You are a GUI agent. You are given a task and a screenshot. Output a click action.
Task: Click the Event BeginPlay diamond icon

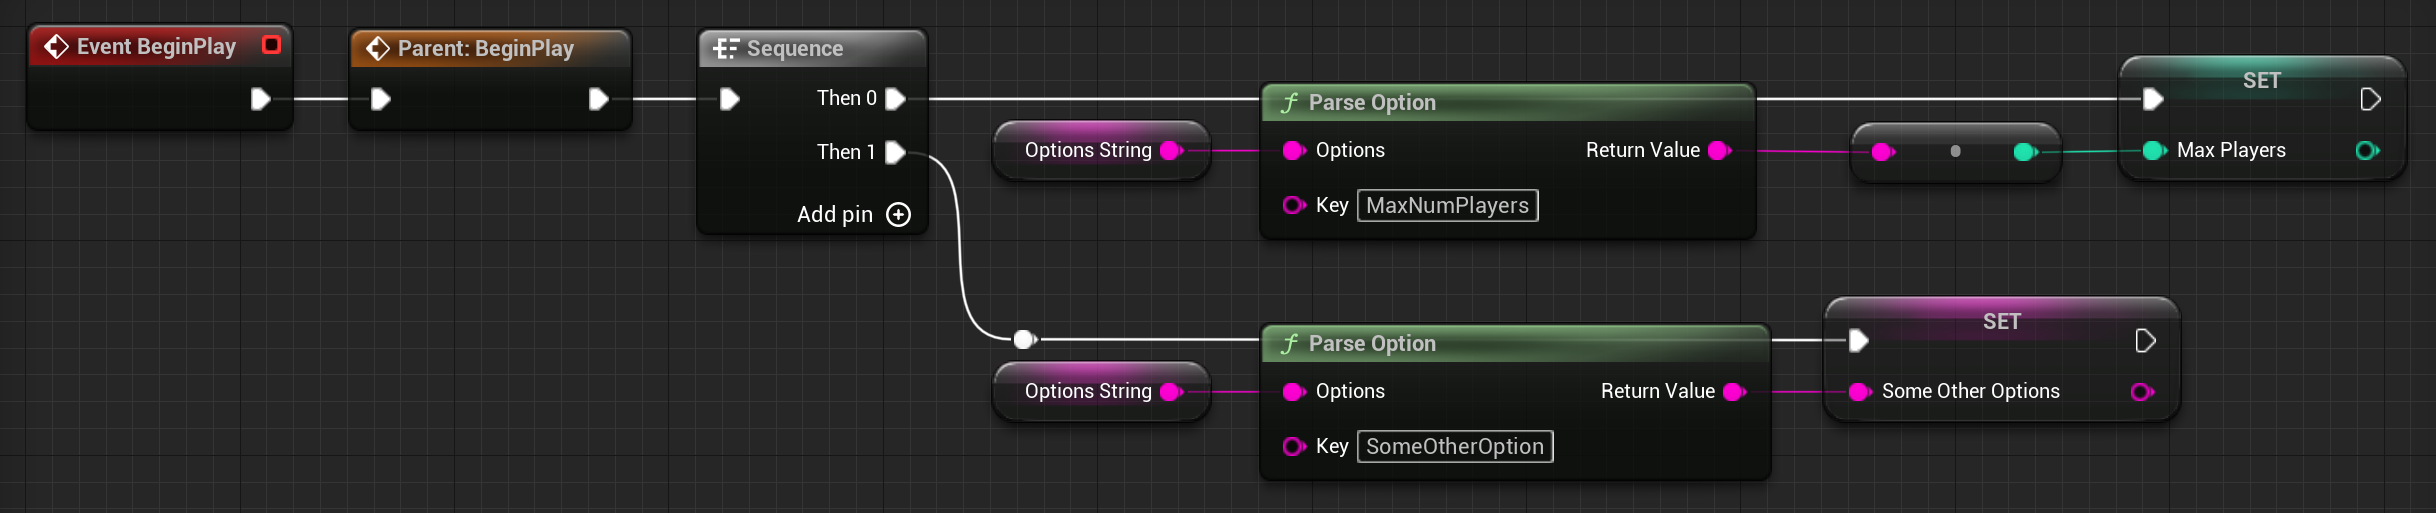(x=56, y=47)
